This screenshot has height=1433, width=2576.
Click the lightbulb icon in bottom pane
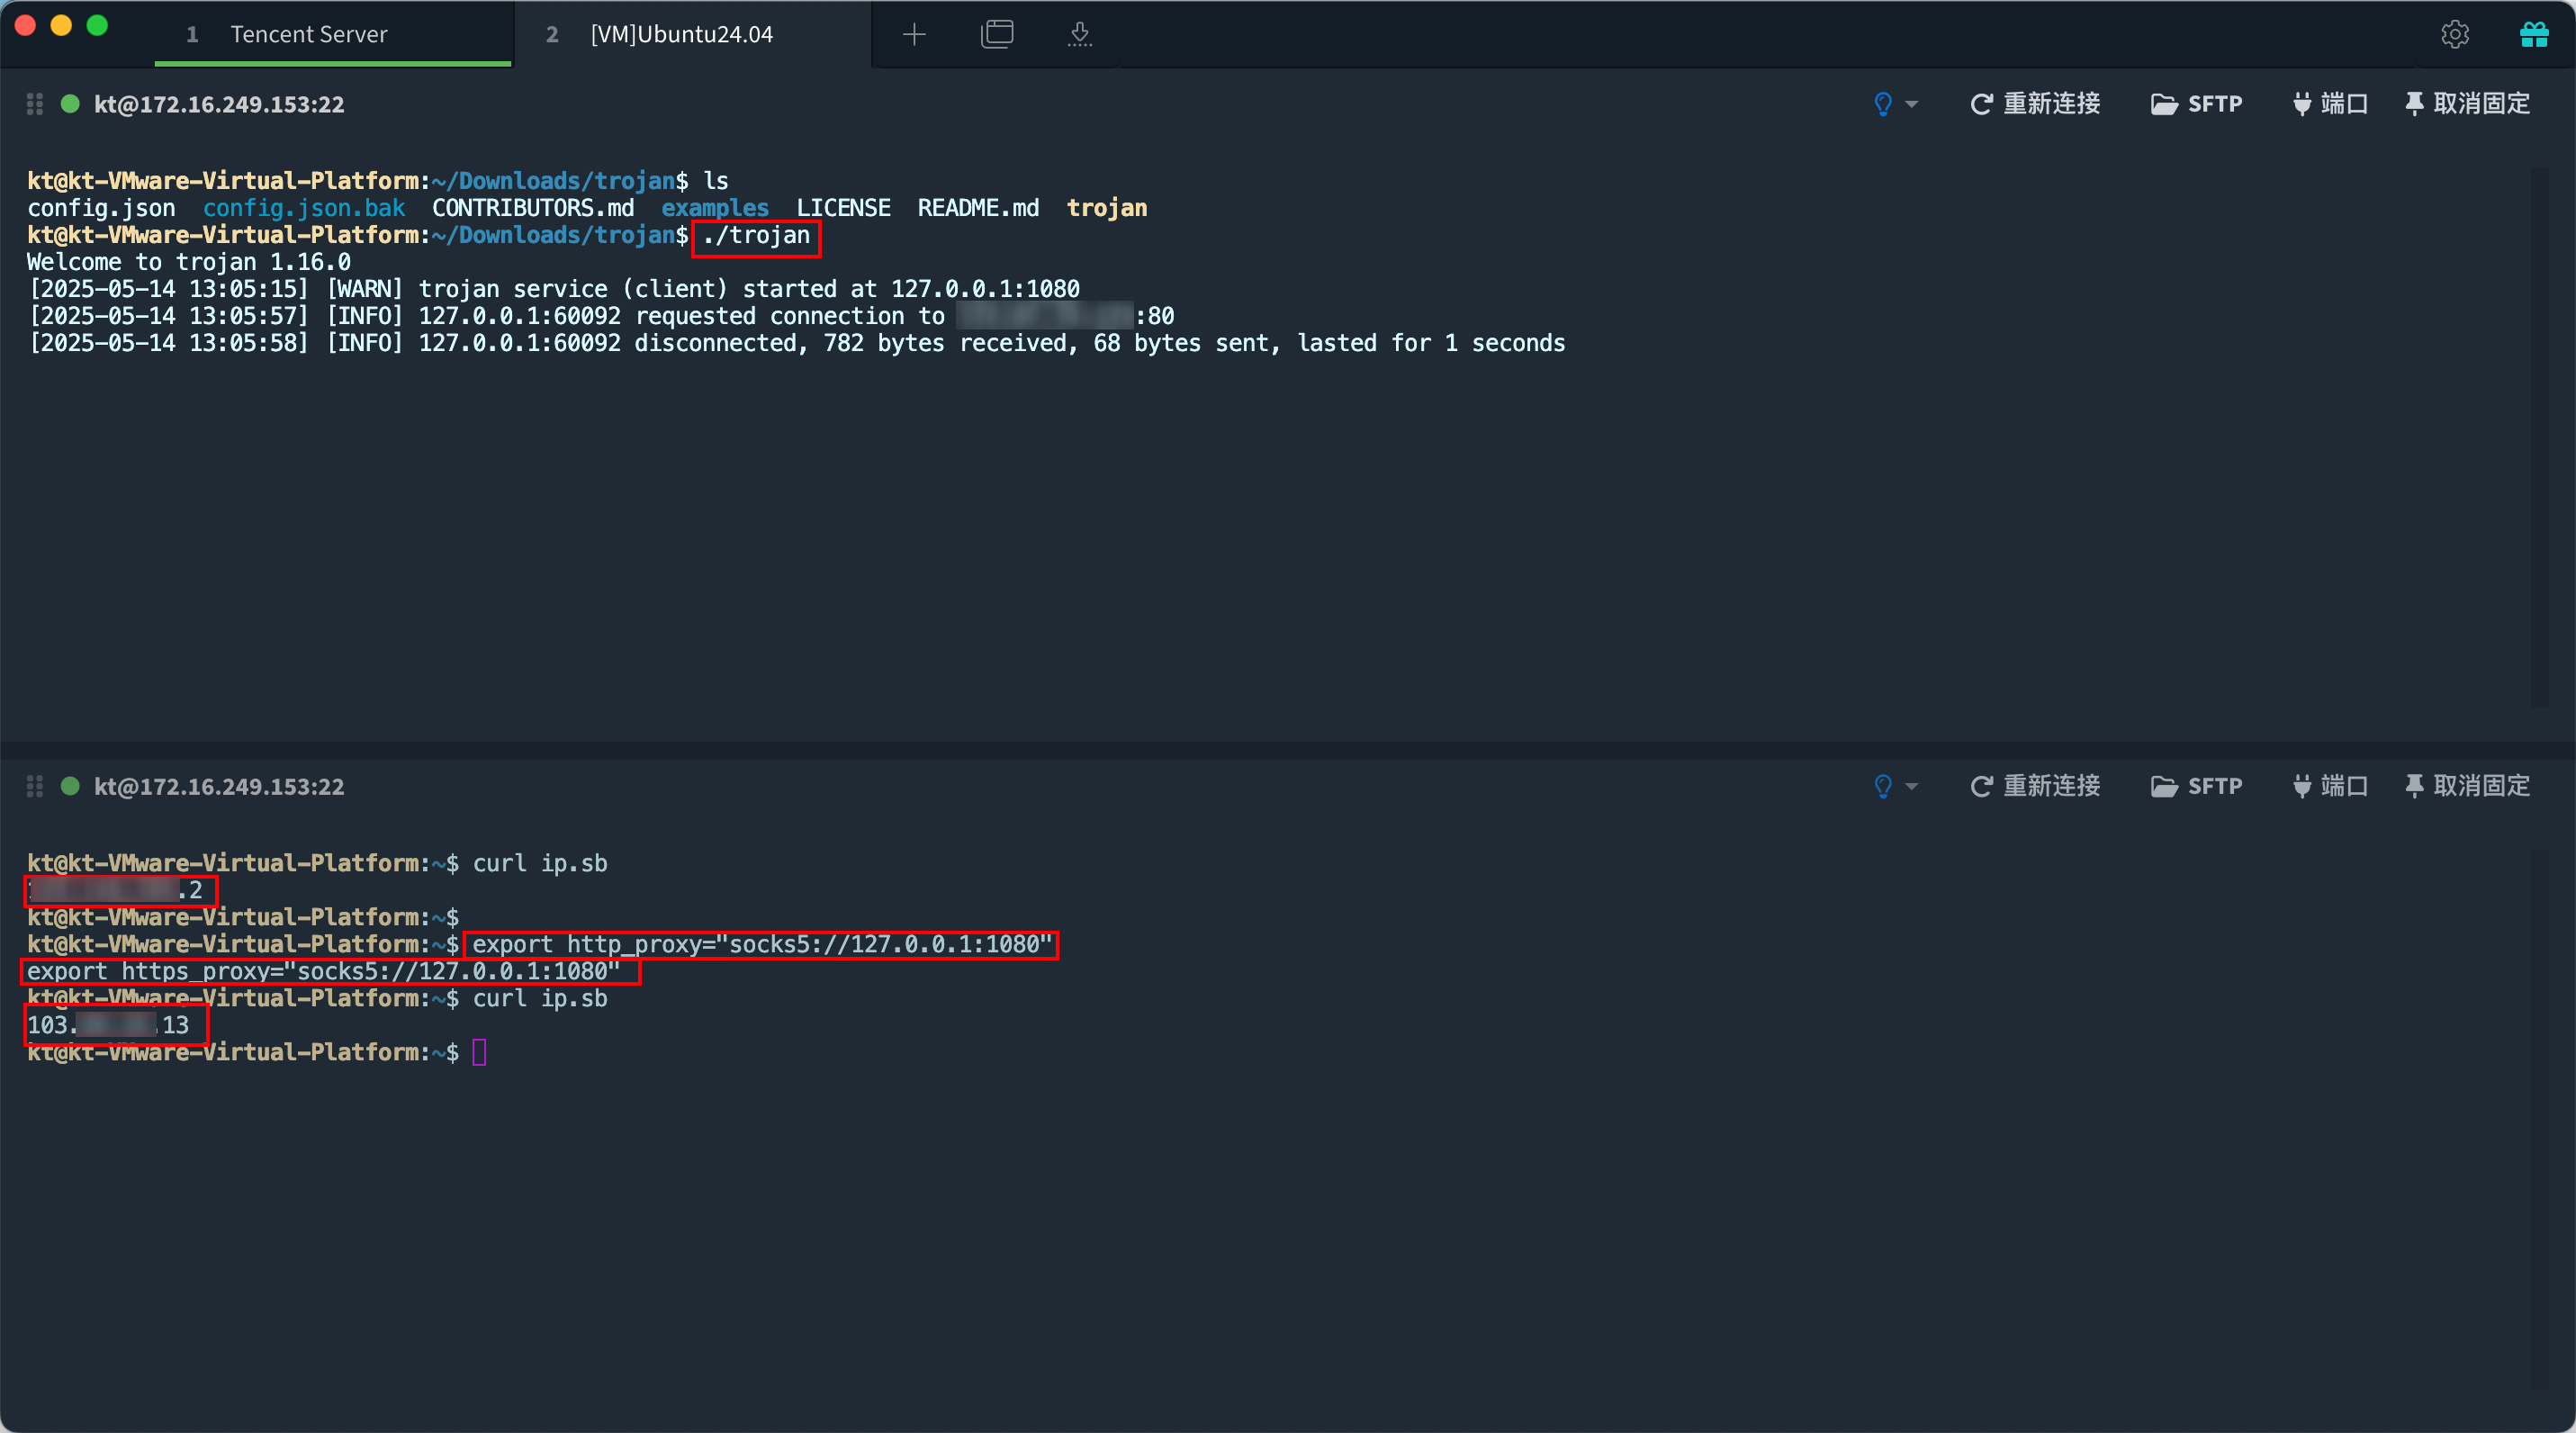click(1883, 786)
